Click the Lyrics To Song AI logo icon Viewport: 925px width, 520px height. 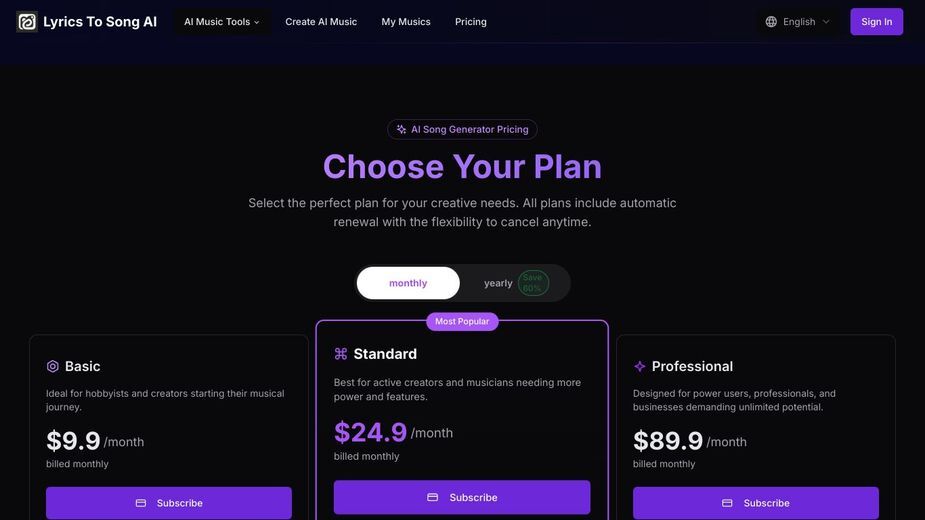27,22
